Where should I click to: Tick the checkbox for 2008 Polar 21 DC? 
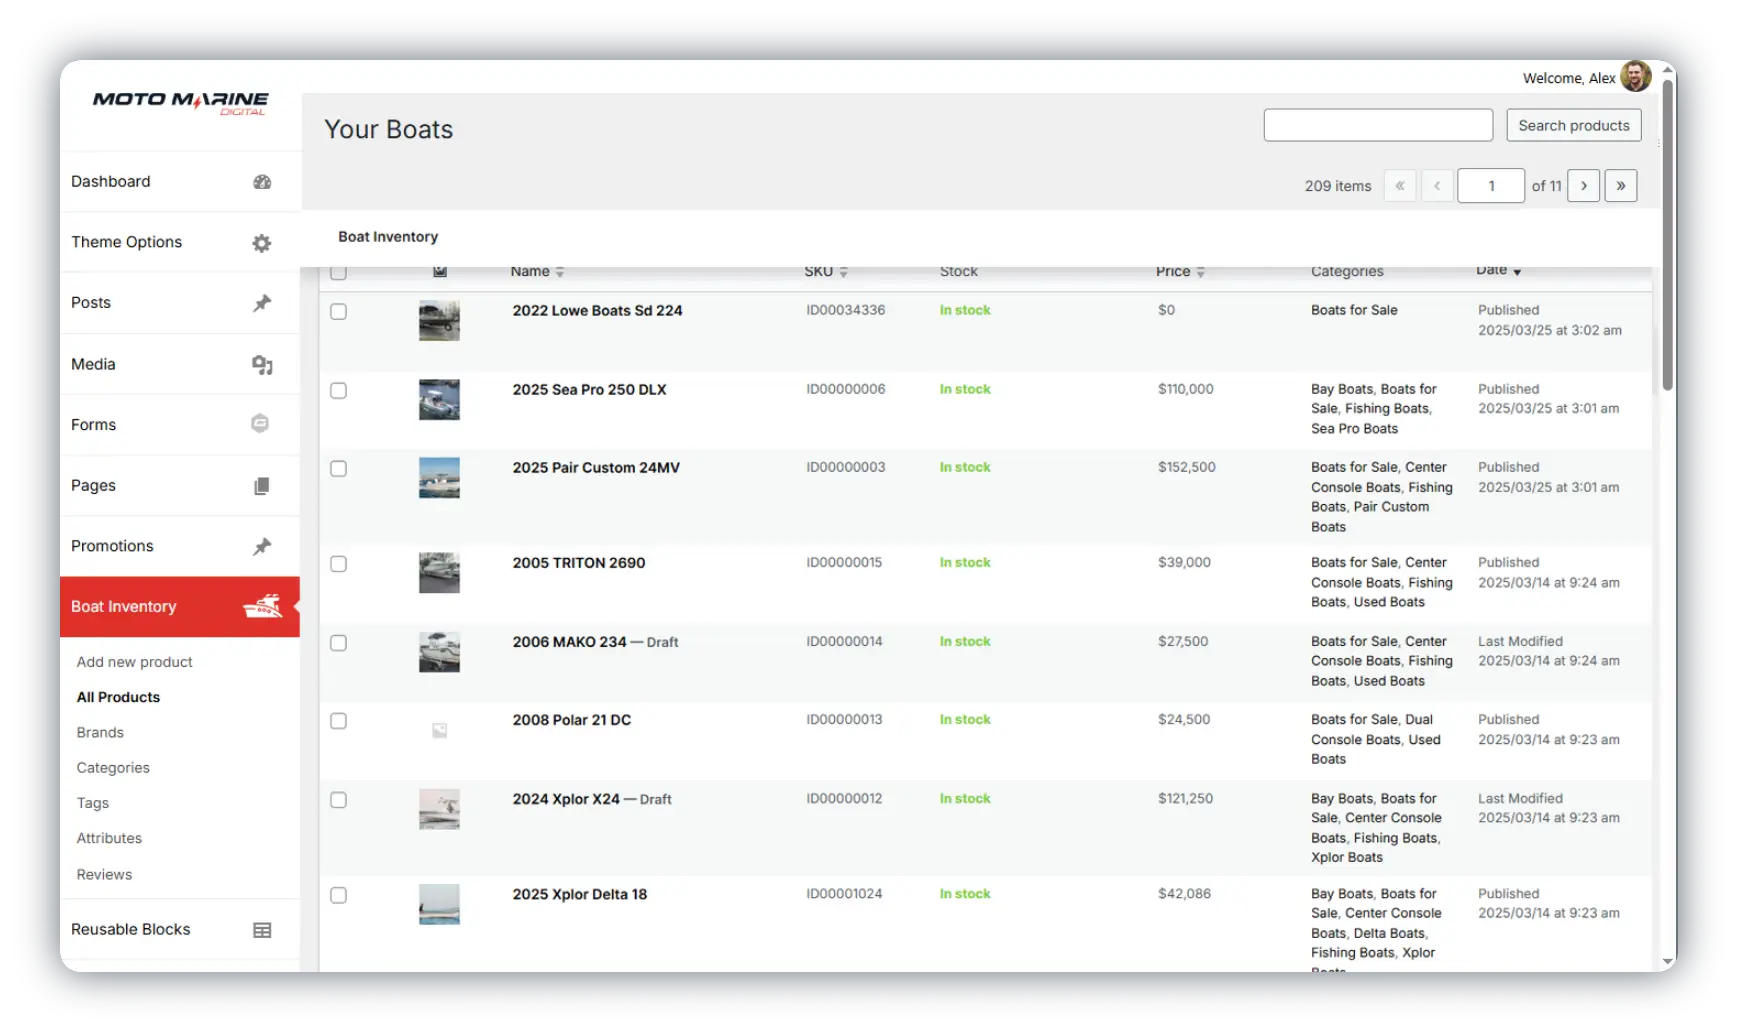(339, 721)
